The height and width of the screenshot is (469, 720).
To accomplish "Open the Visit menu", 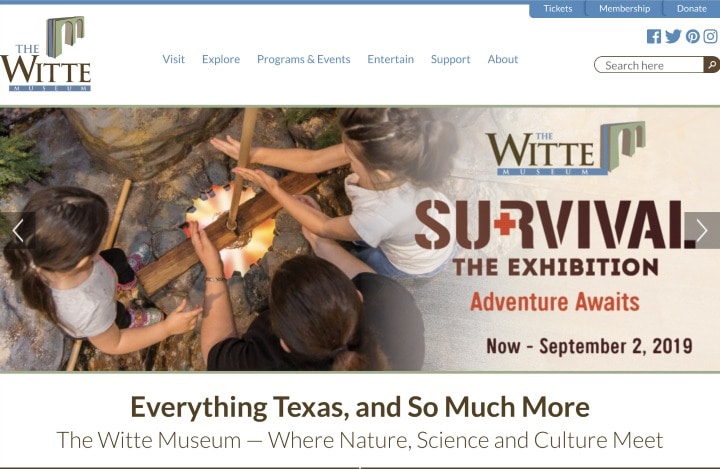I will (x=173, y=59).
